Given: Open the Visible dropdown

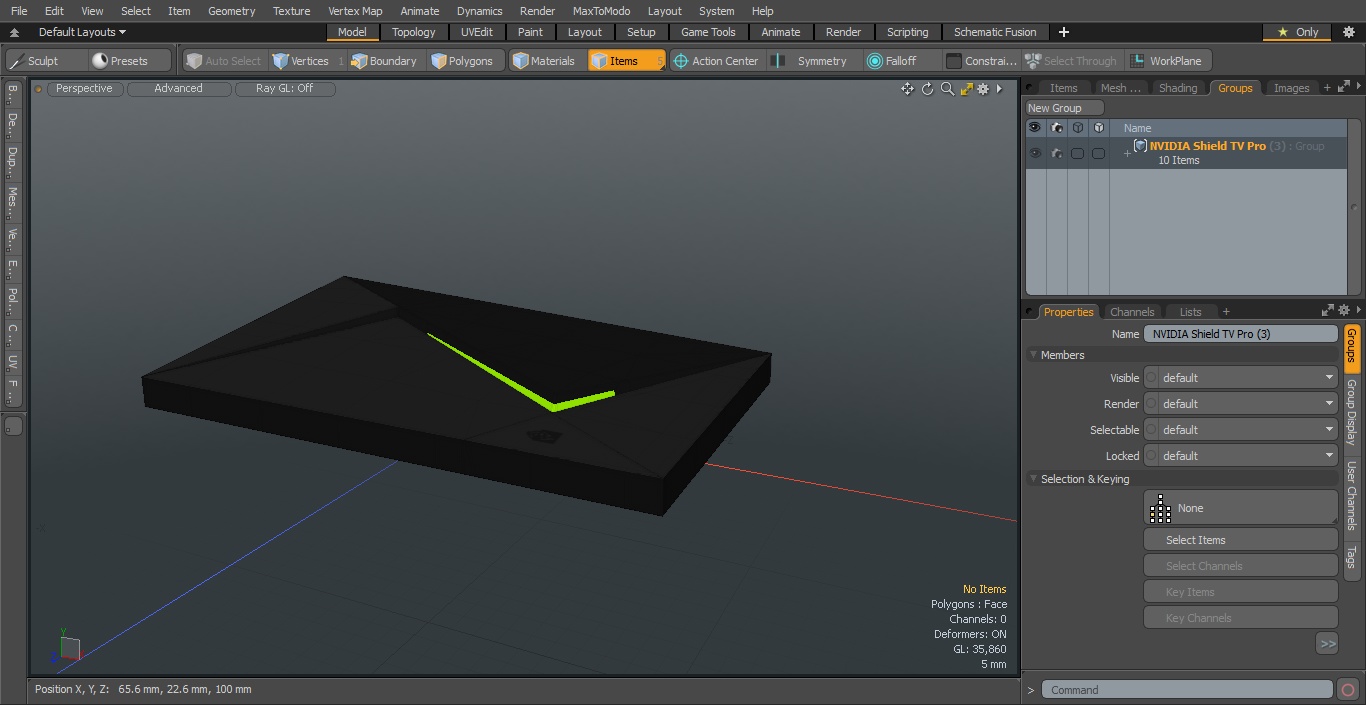Looking at the screenshot, I should click(x=1240, y=378).
